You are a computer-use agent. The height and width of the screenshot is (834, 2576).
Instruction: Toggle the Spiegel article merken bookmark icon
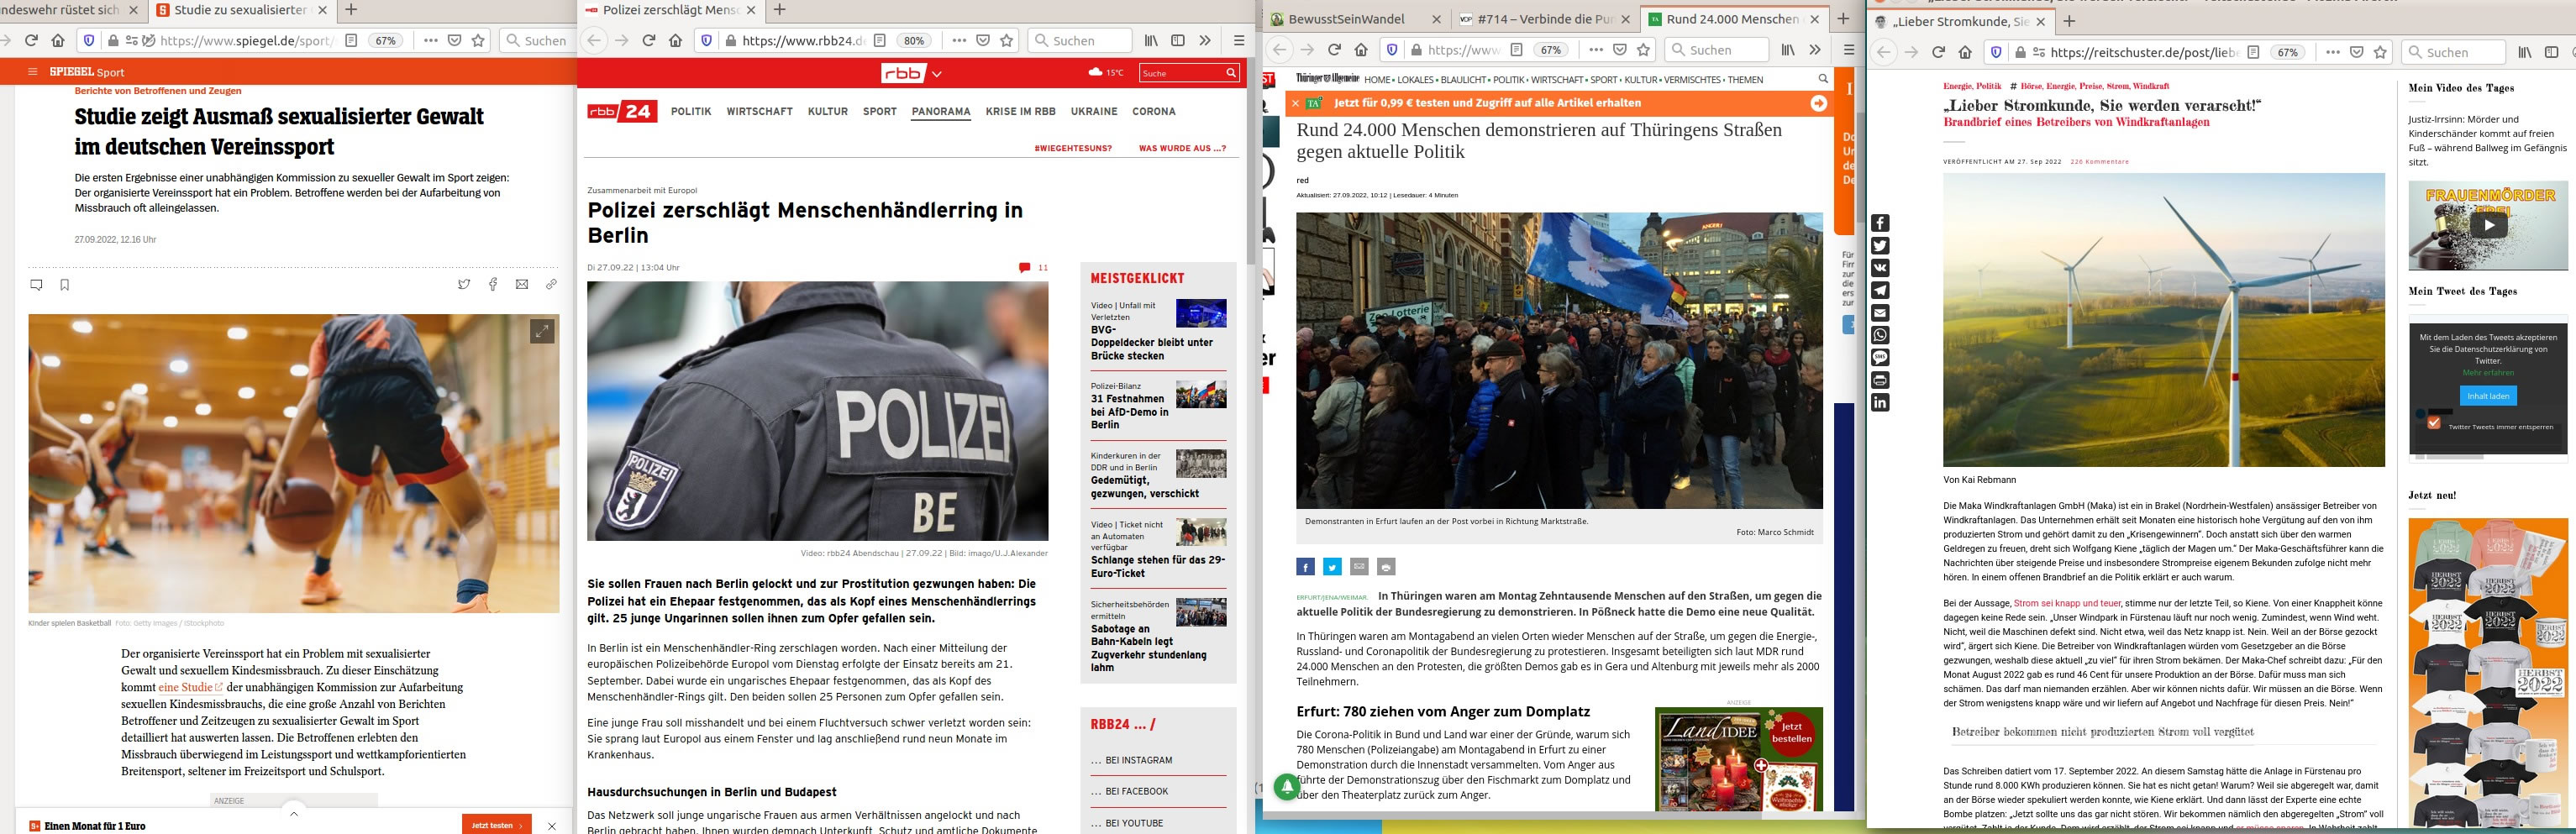[x=65, y=285]
